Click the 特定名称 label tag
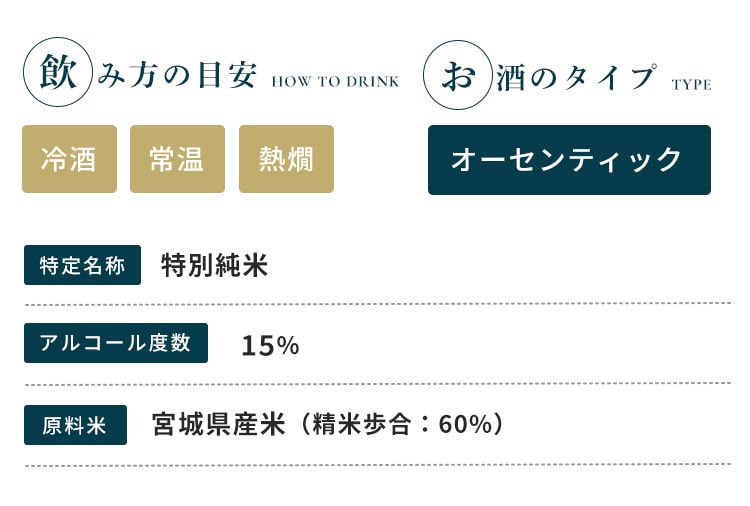 pos(82,265)
